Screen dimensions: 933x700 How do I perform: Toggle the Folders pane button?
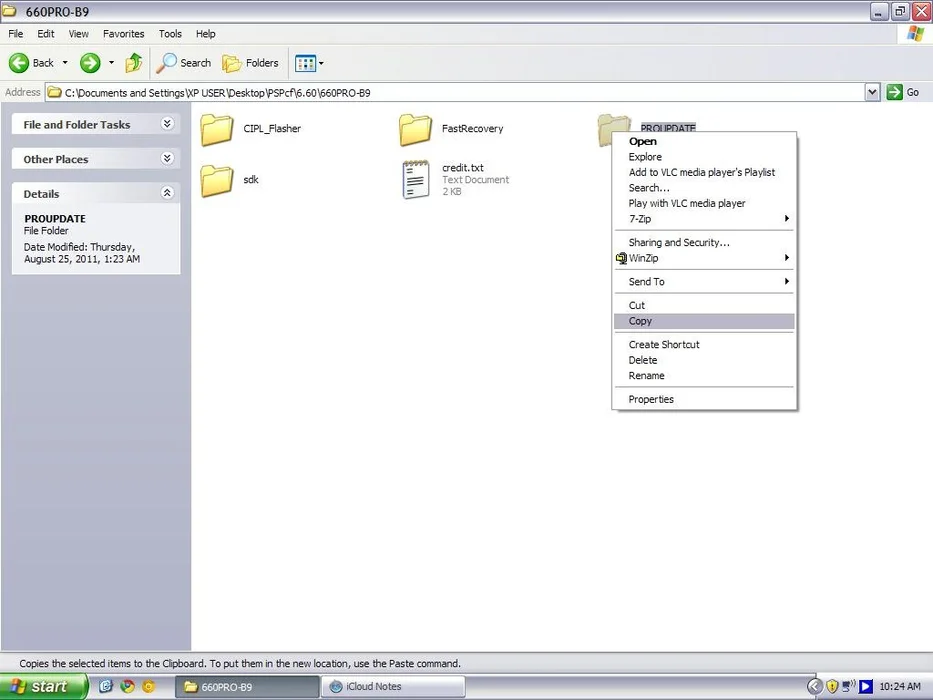point(251,63)
